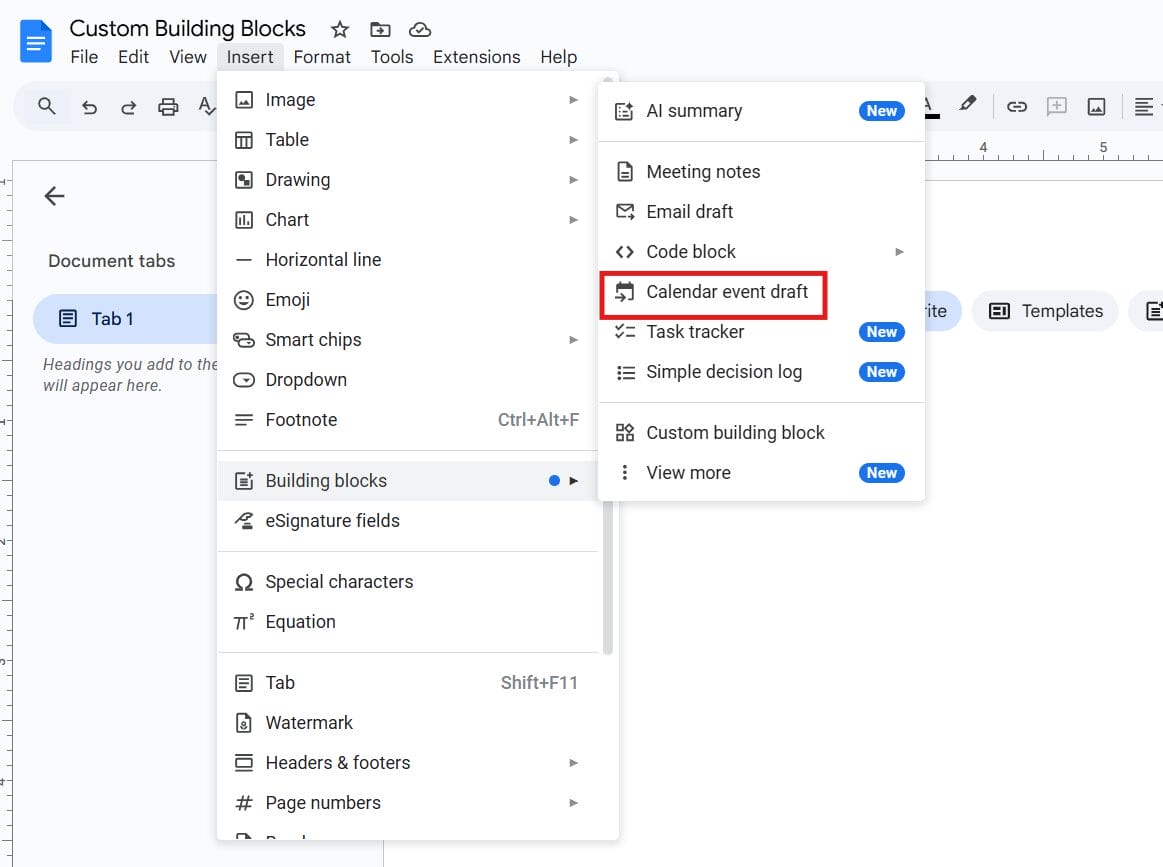This screenshot has width=1163, height=867.
Task: Insert a Footnote
Action: pos(407,420)
